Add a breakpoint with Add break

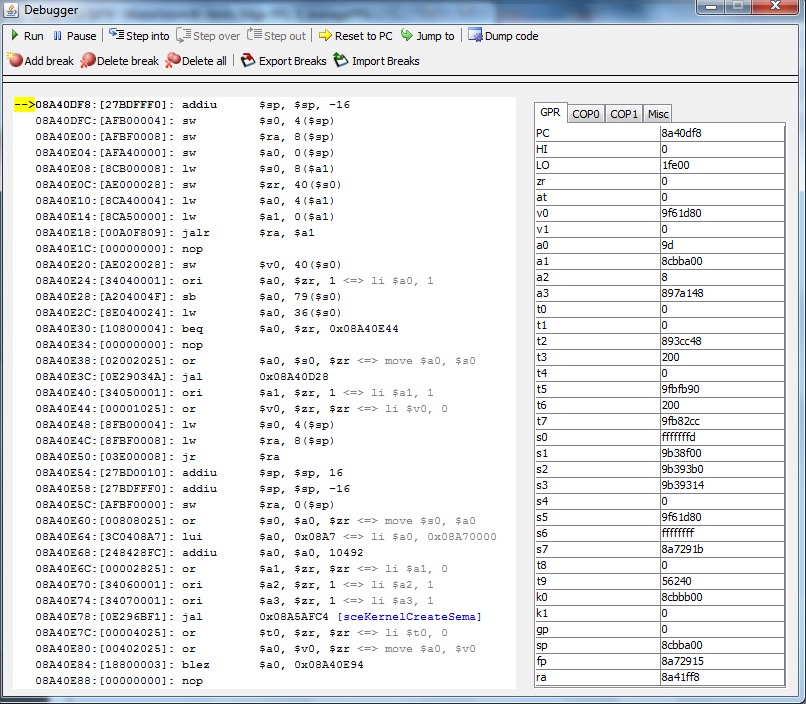pyautogui.click(x=15, y=61)
